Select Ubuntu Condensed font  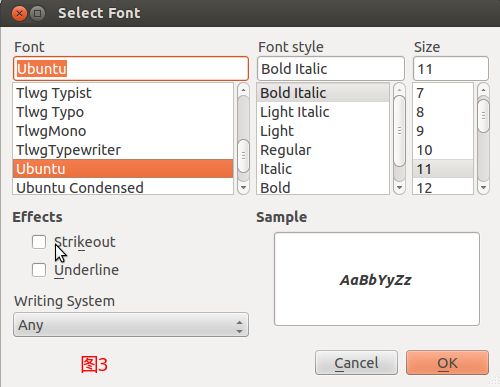pos(123,187)
